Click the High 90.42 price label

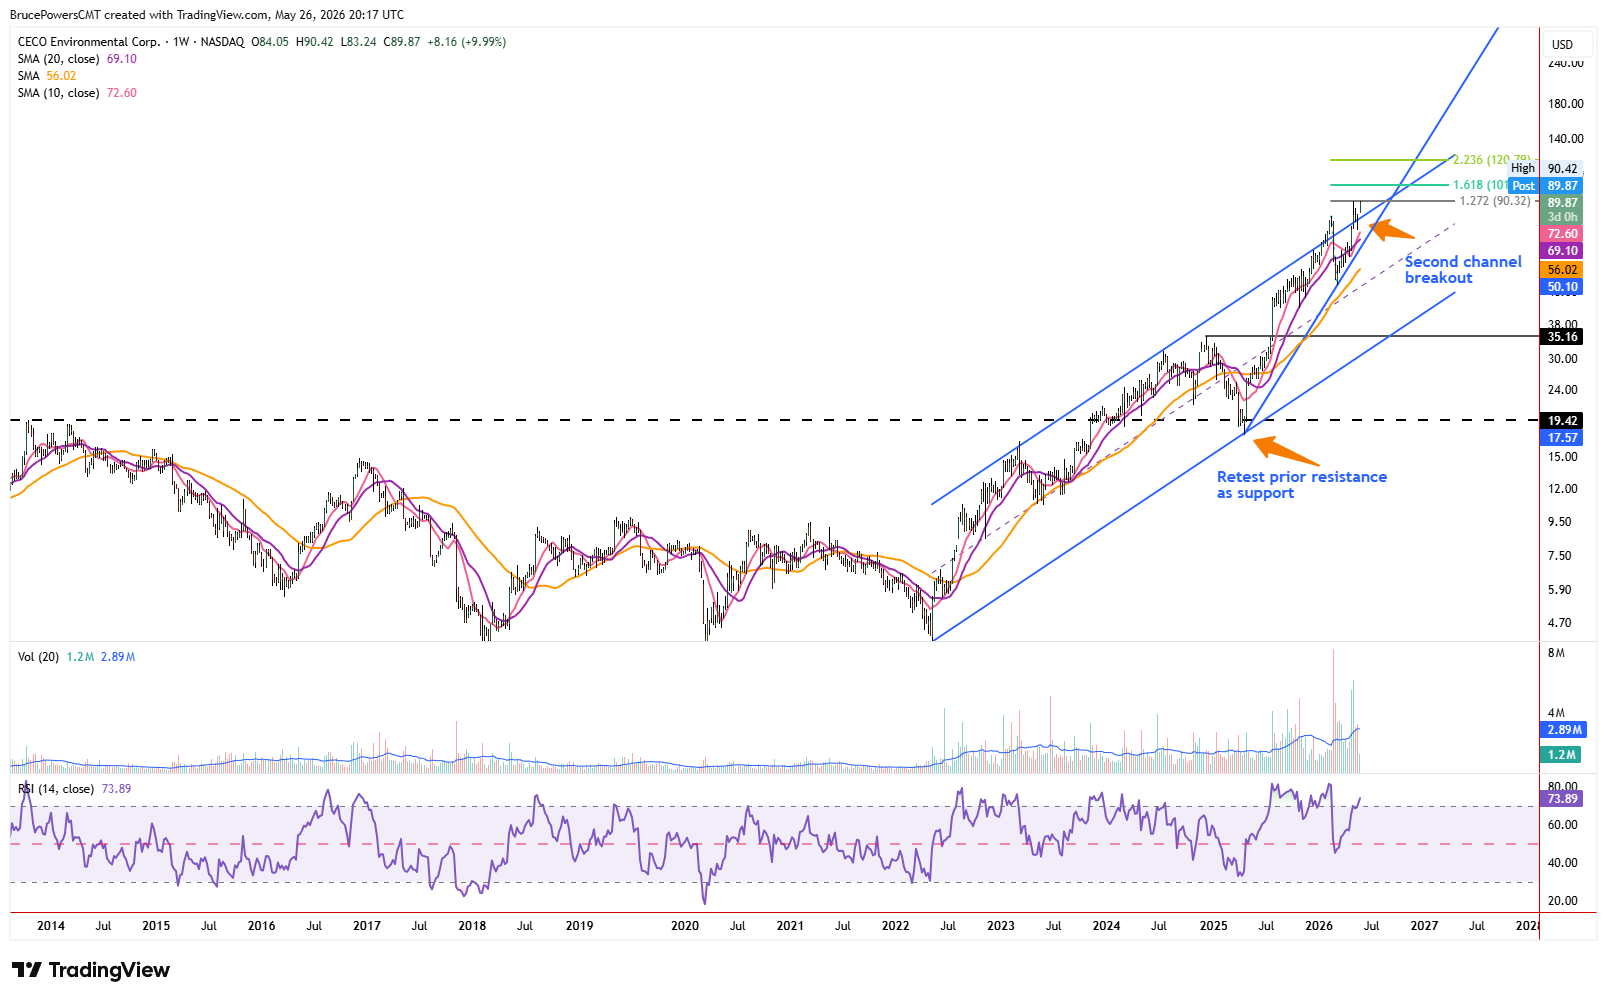click(x=1546, y=169)
